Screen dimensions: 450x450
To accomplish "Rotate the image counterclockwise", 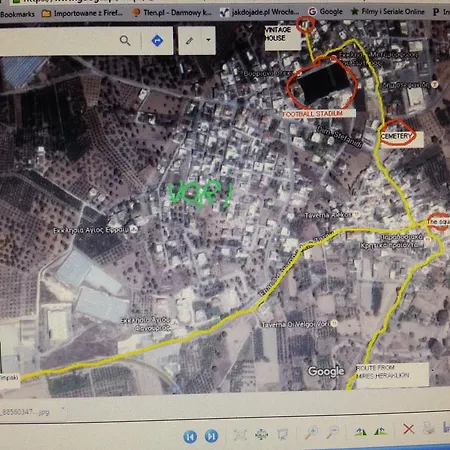I will point(380,431).
